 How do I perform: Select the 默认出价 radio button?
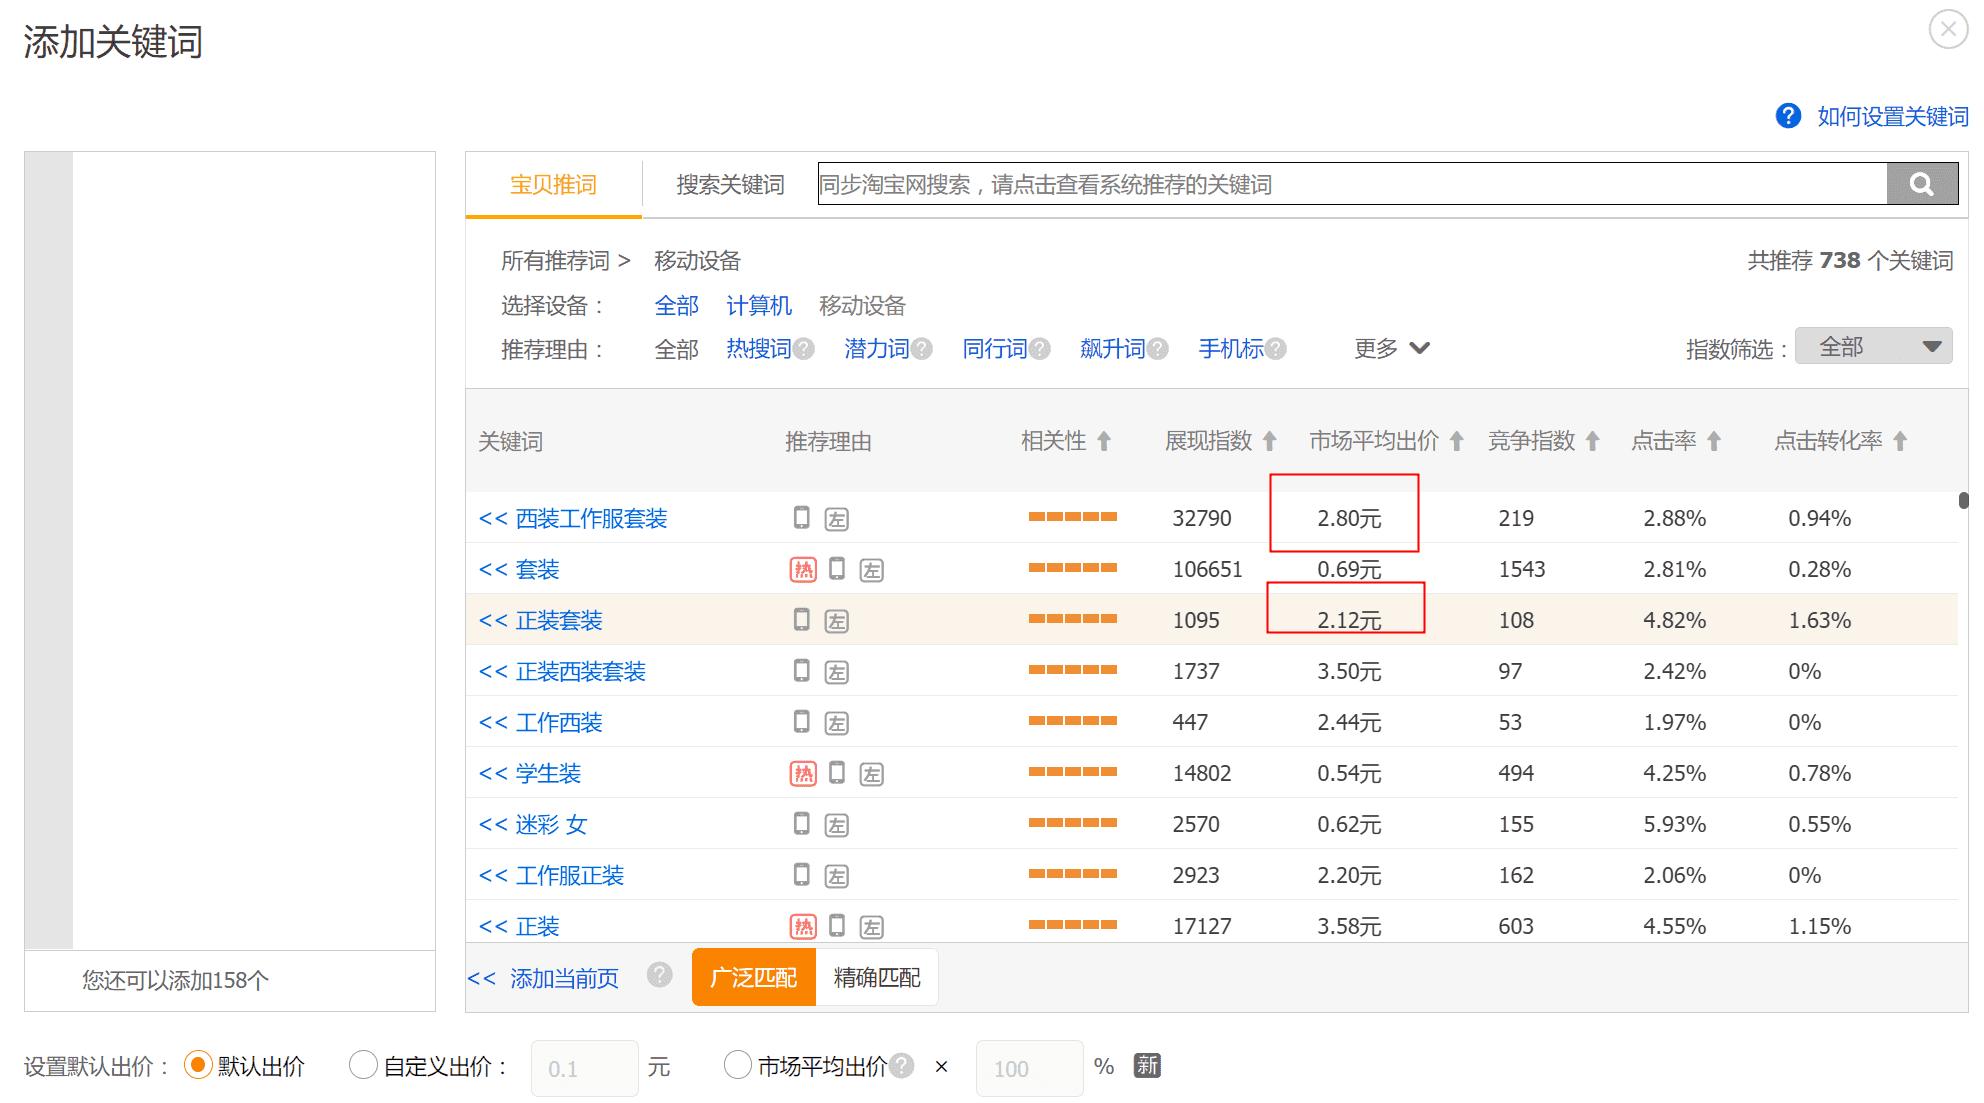(198, 1066)
